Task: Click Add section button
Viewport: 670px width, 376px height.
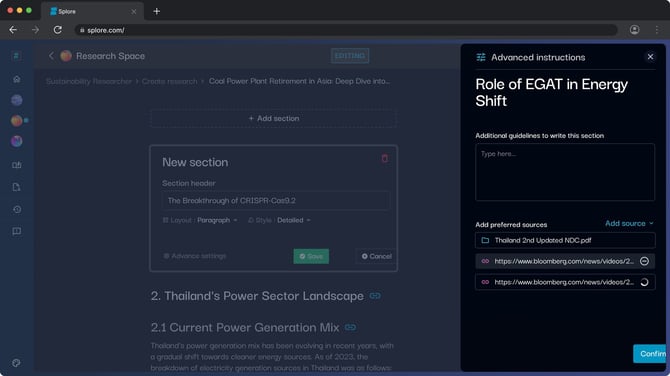Action: [273, 118]
